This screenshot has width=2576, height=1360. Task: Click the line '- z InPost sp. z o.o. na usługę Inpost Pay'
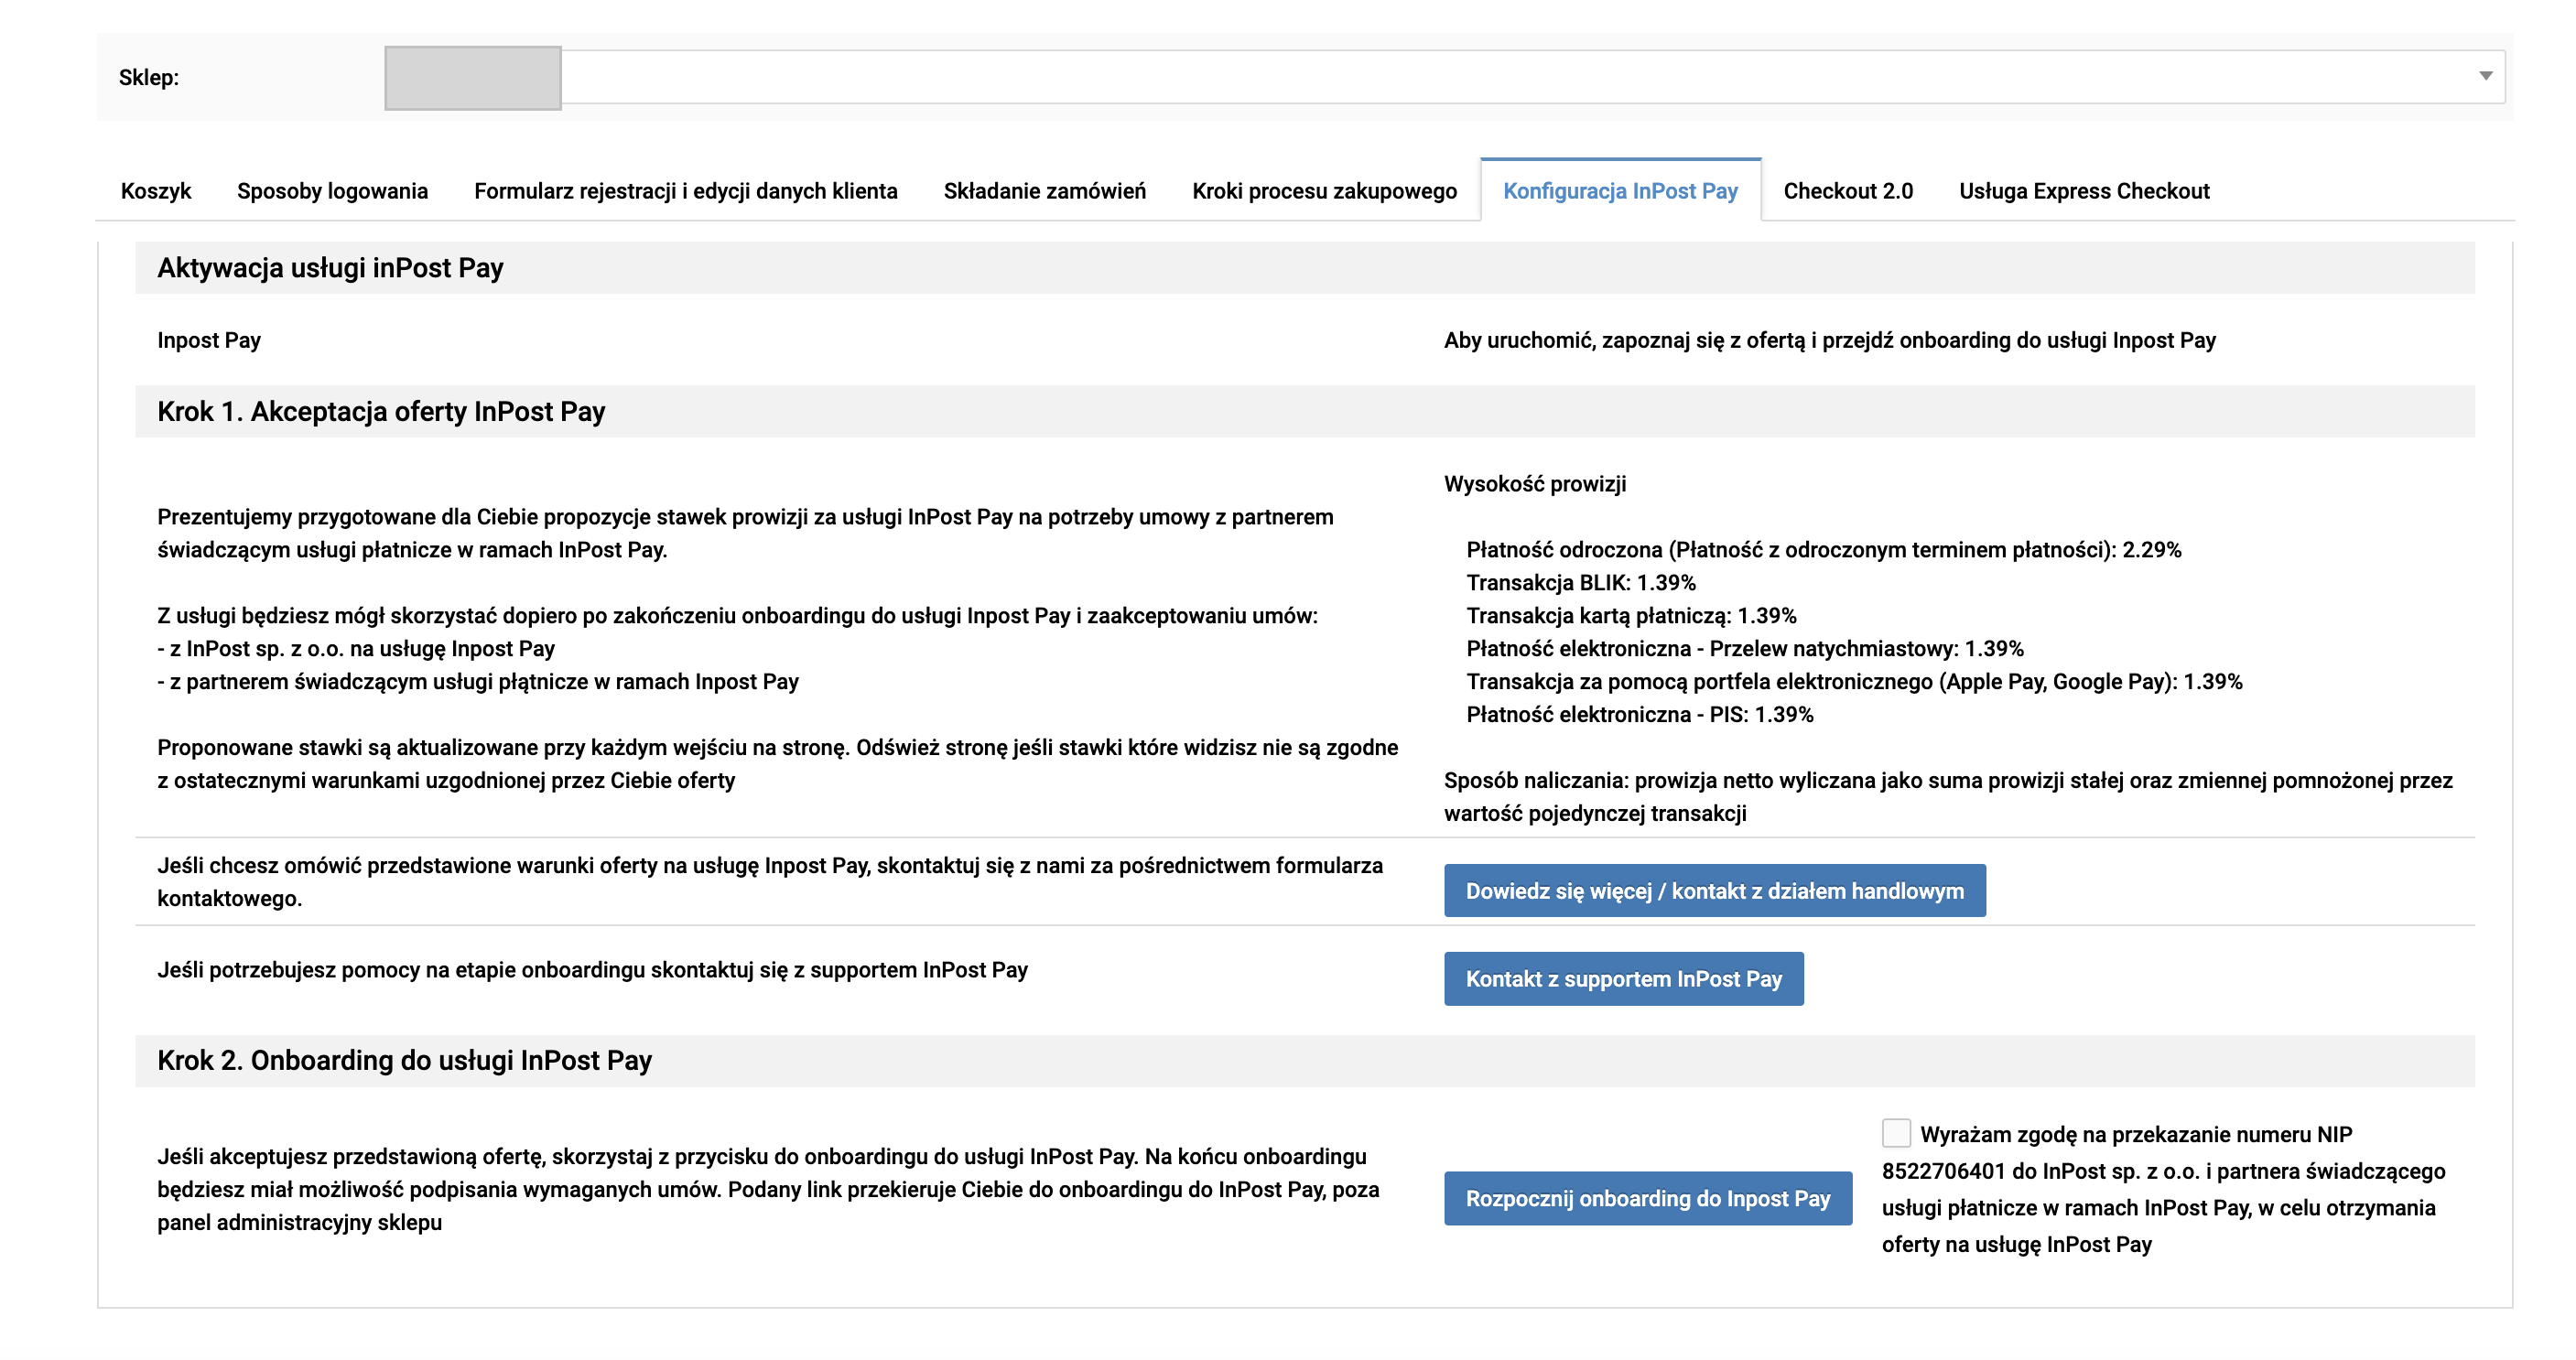click(x=355, y=649)
